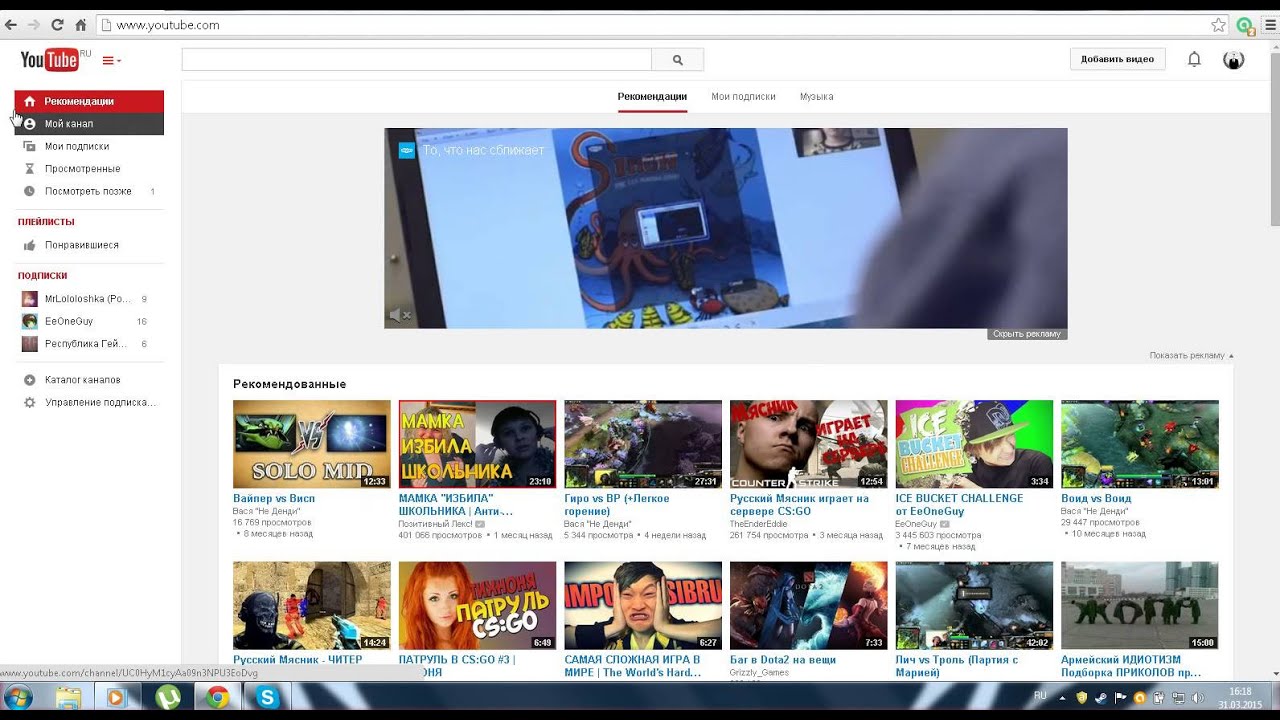Open Мои подписки in the sidebar
This screenshot has height=720, width=1280.
tap(77, 146)
